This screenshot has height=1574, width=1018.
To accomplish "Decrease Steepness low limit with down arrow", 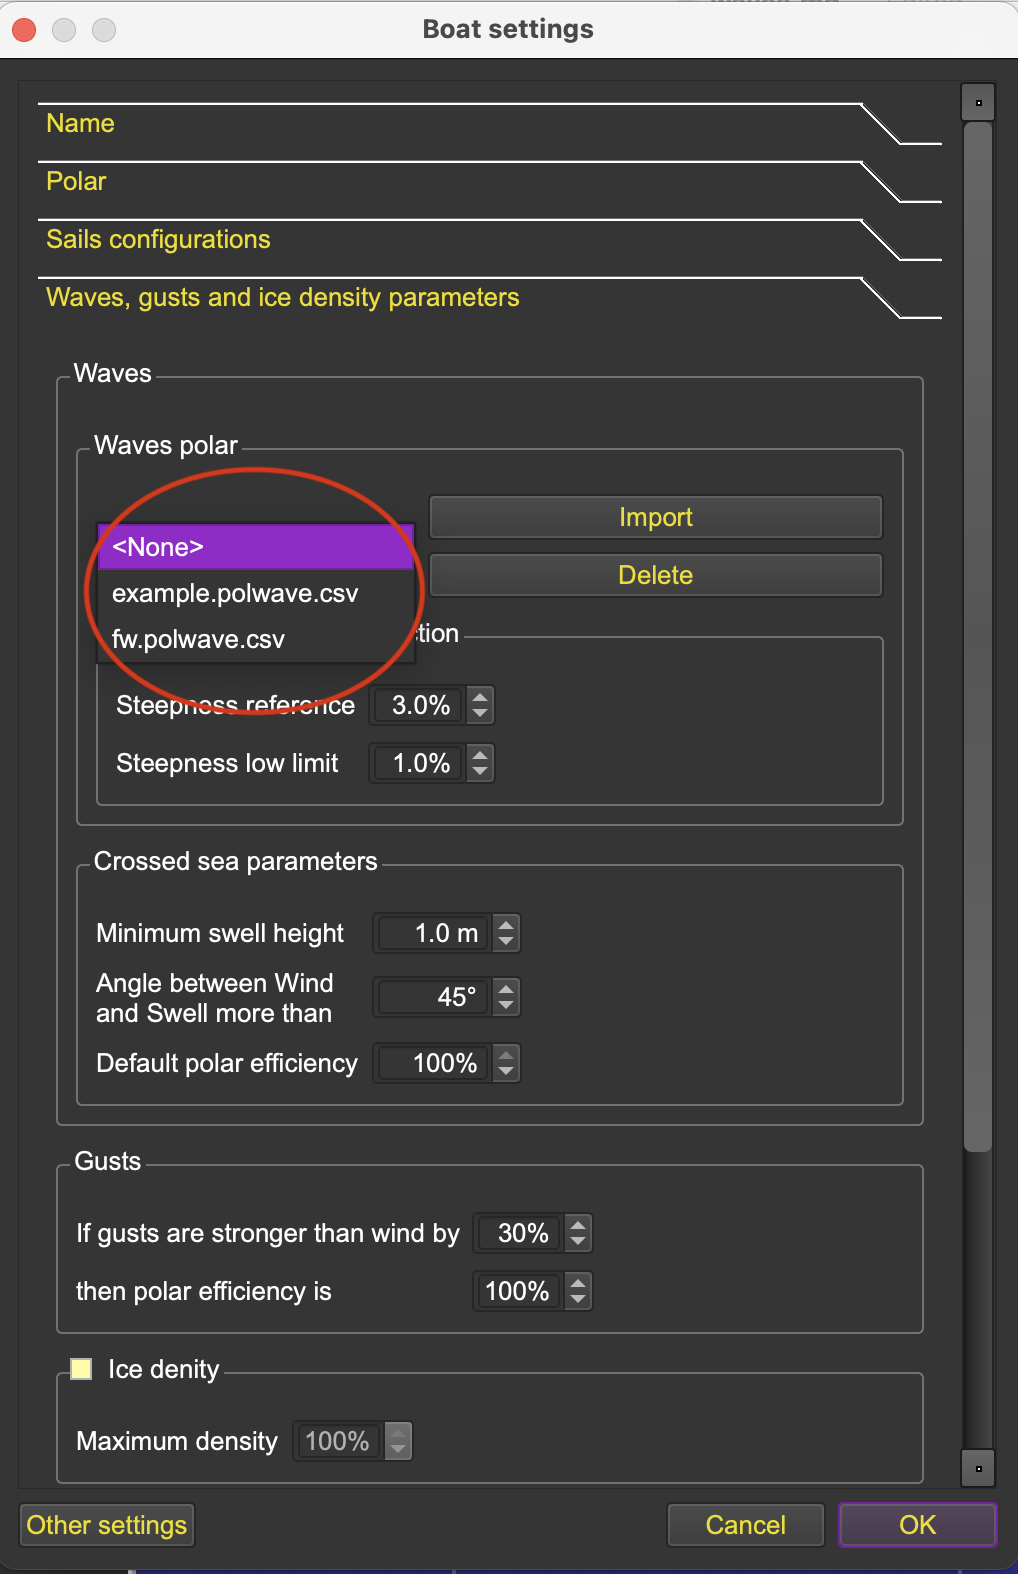I will click(x=480, y=771).
